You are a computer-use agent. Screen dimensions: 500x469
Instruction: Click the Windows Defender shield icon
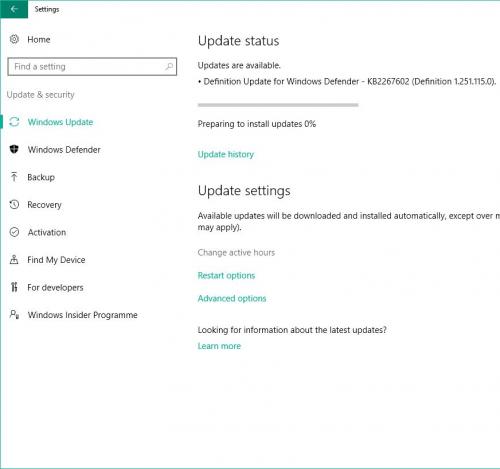(14, 149)
